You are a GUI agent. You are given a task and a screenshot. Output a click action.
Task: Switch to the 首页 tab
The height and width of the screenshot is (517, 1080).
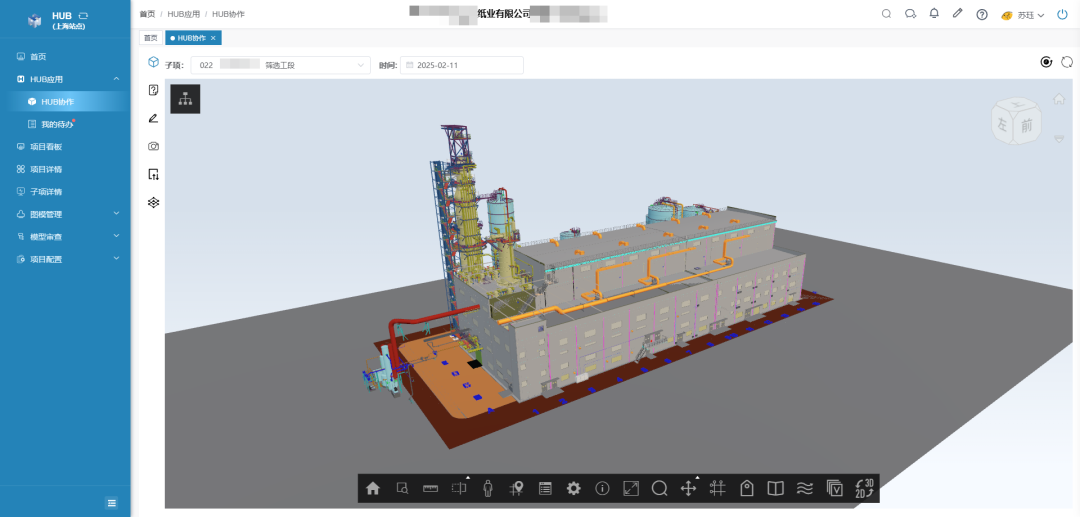(x=150, y=38)
